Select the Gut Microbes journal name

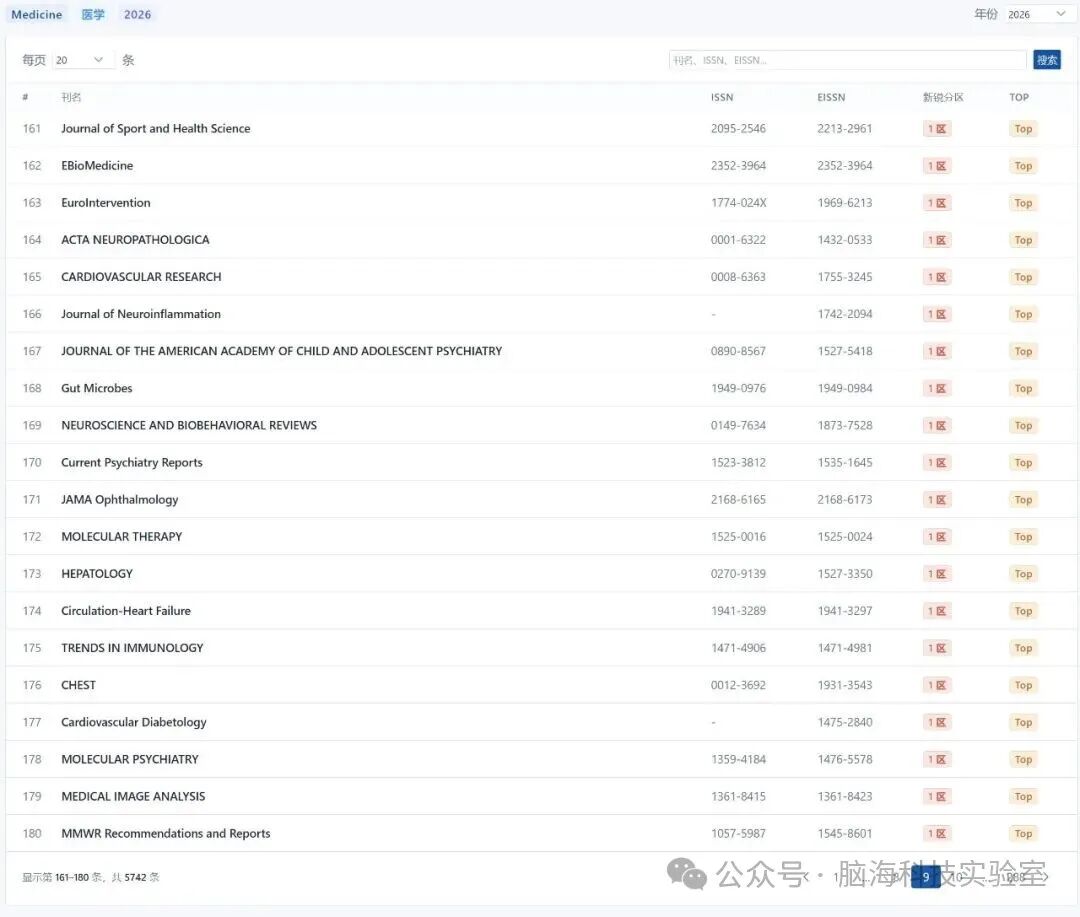(96, 389)
